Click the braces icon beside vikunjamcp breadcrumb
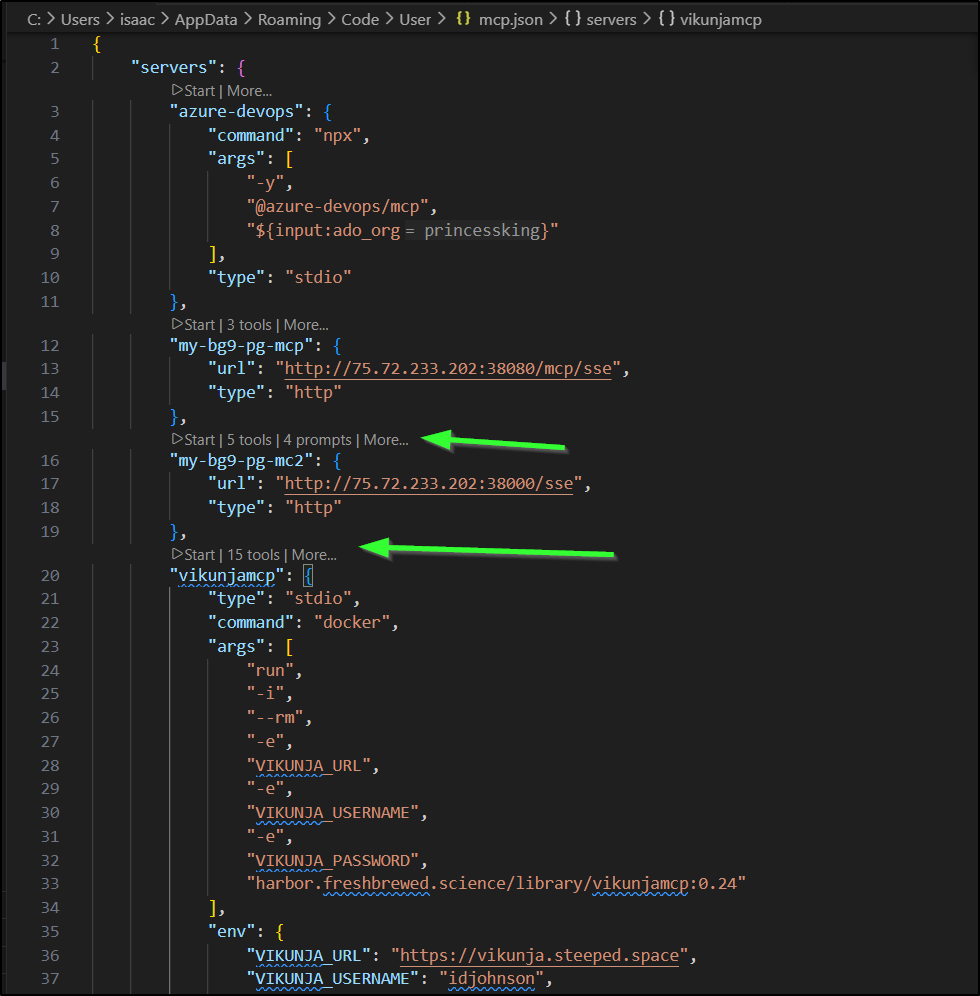Screen dimensions: 980x996 (666, 19)
